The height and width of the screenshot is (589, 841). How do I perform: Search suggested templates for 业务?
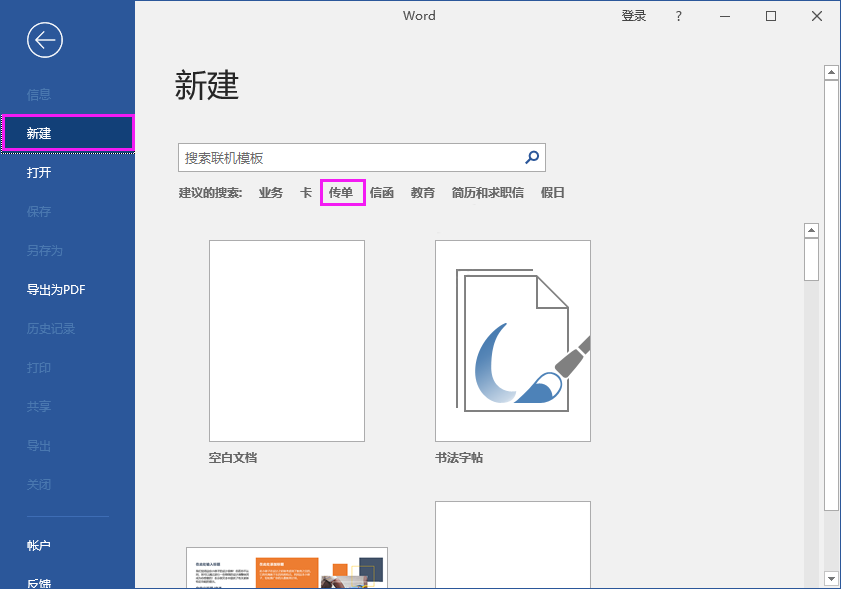click(270, 192)
